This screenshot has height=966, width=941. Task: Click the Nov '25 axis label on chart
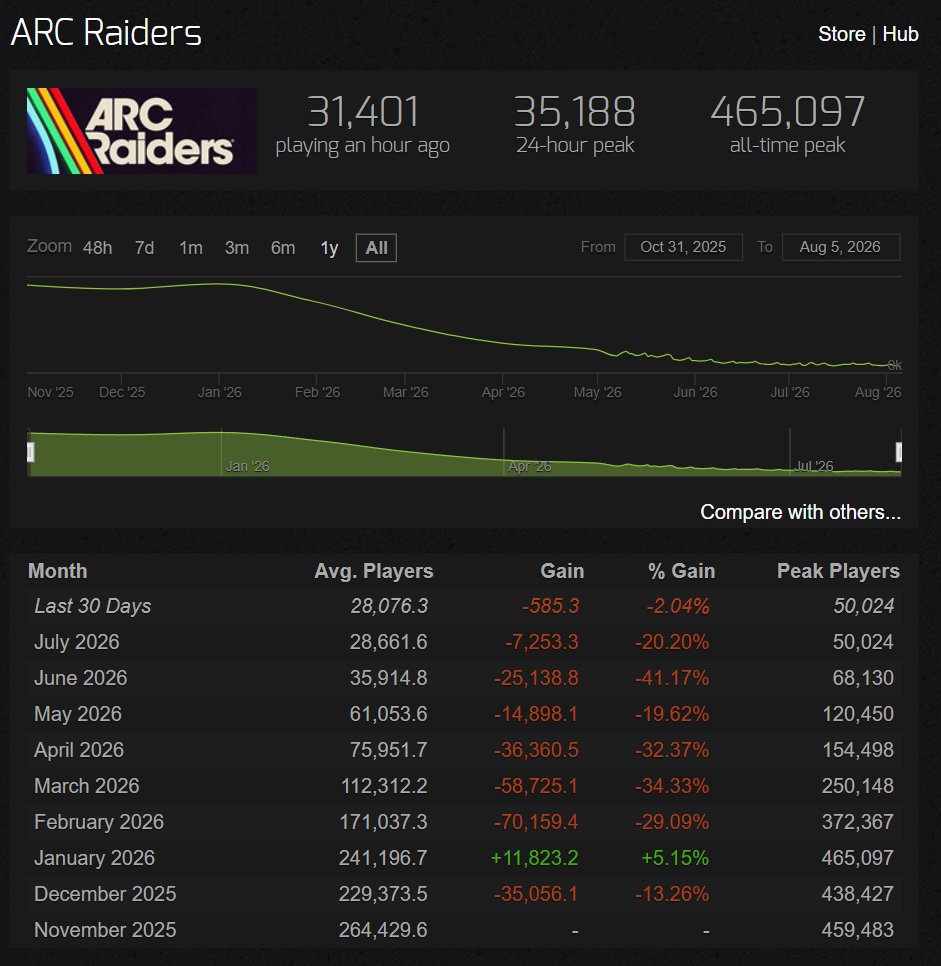click(x=51, y=392)
